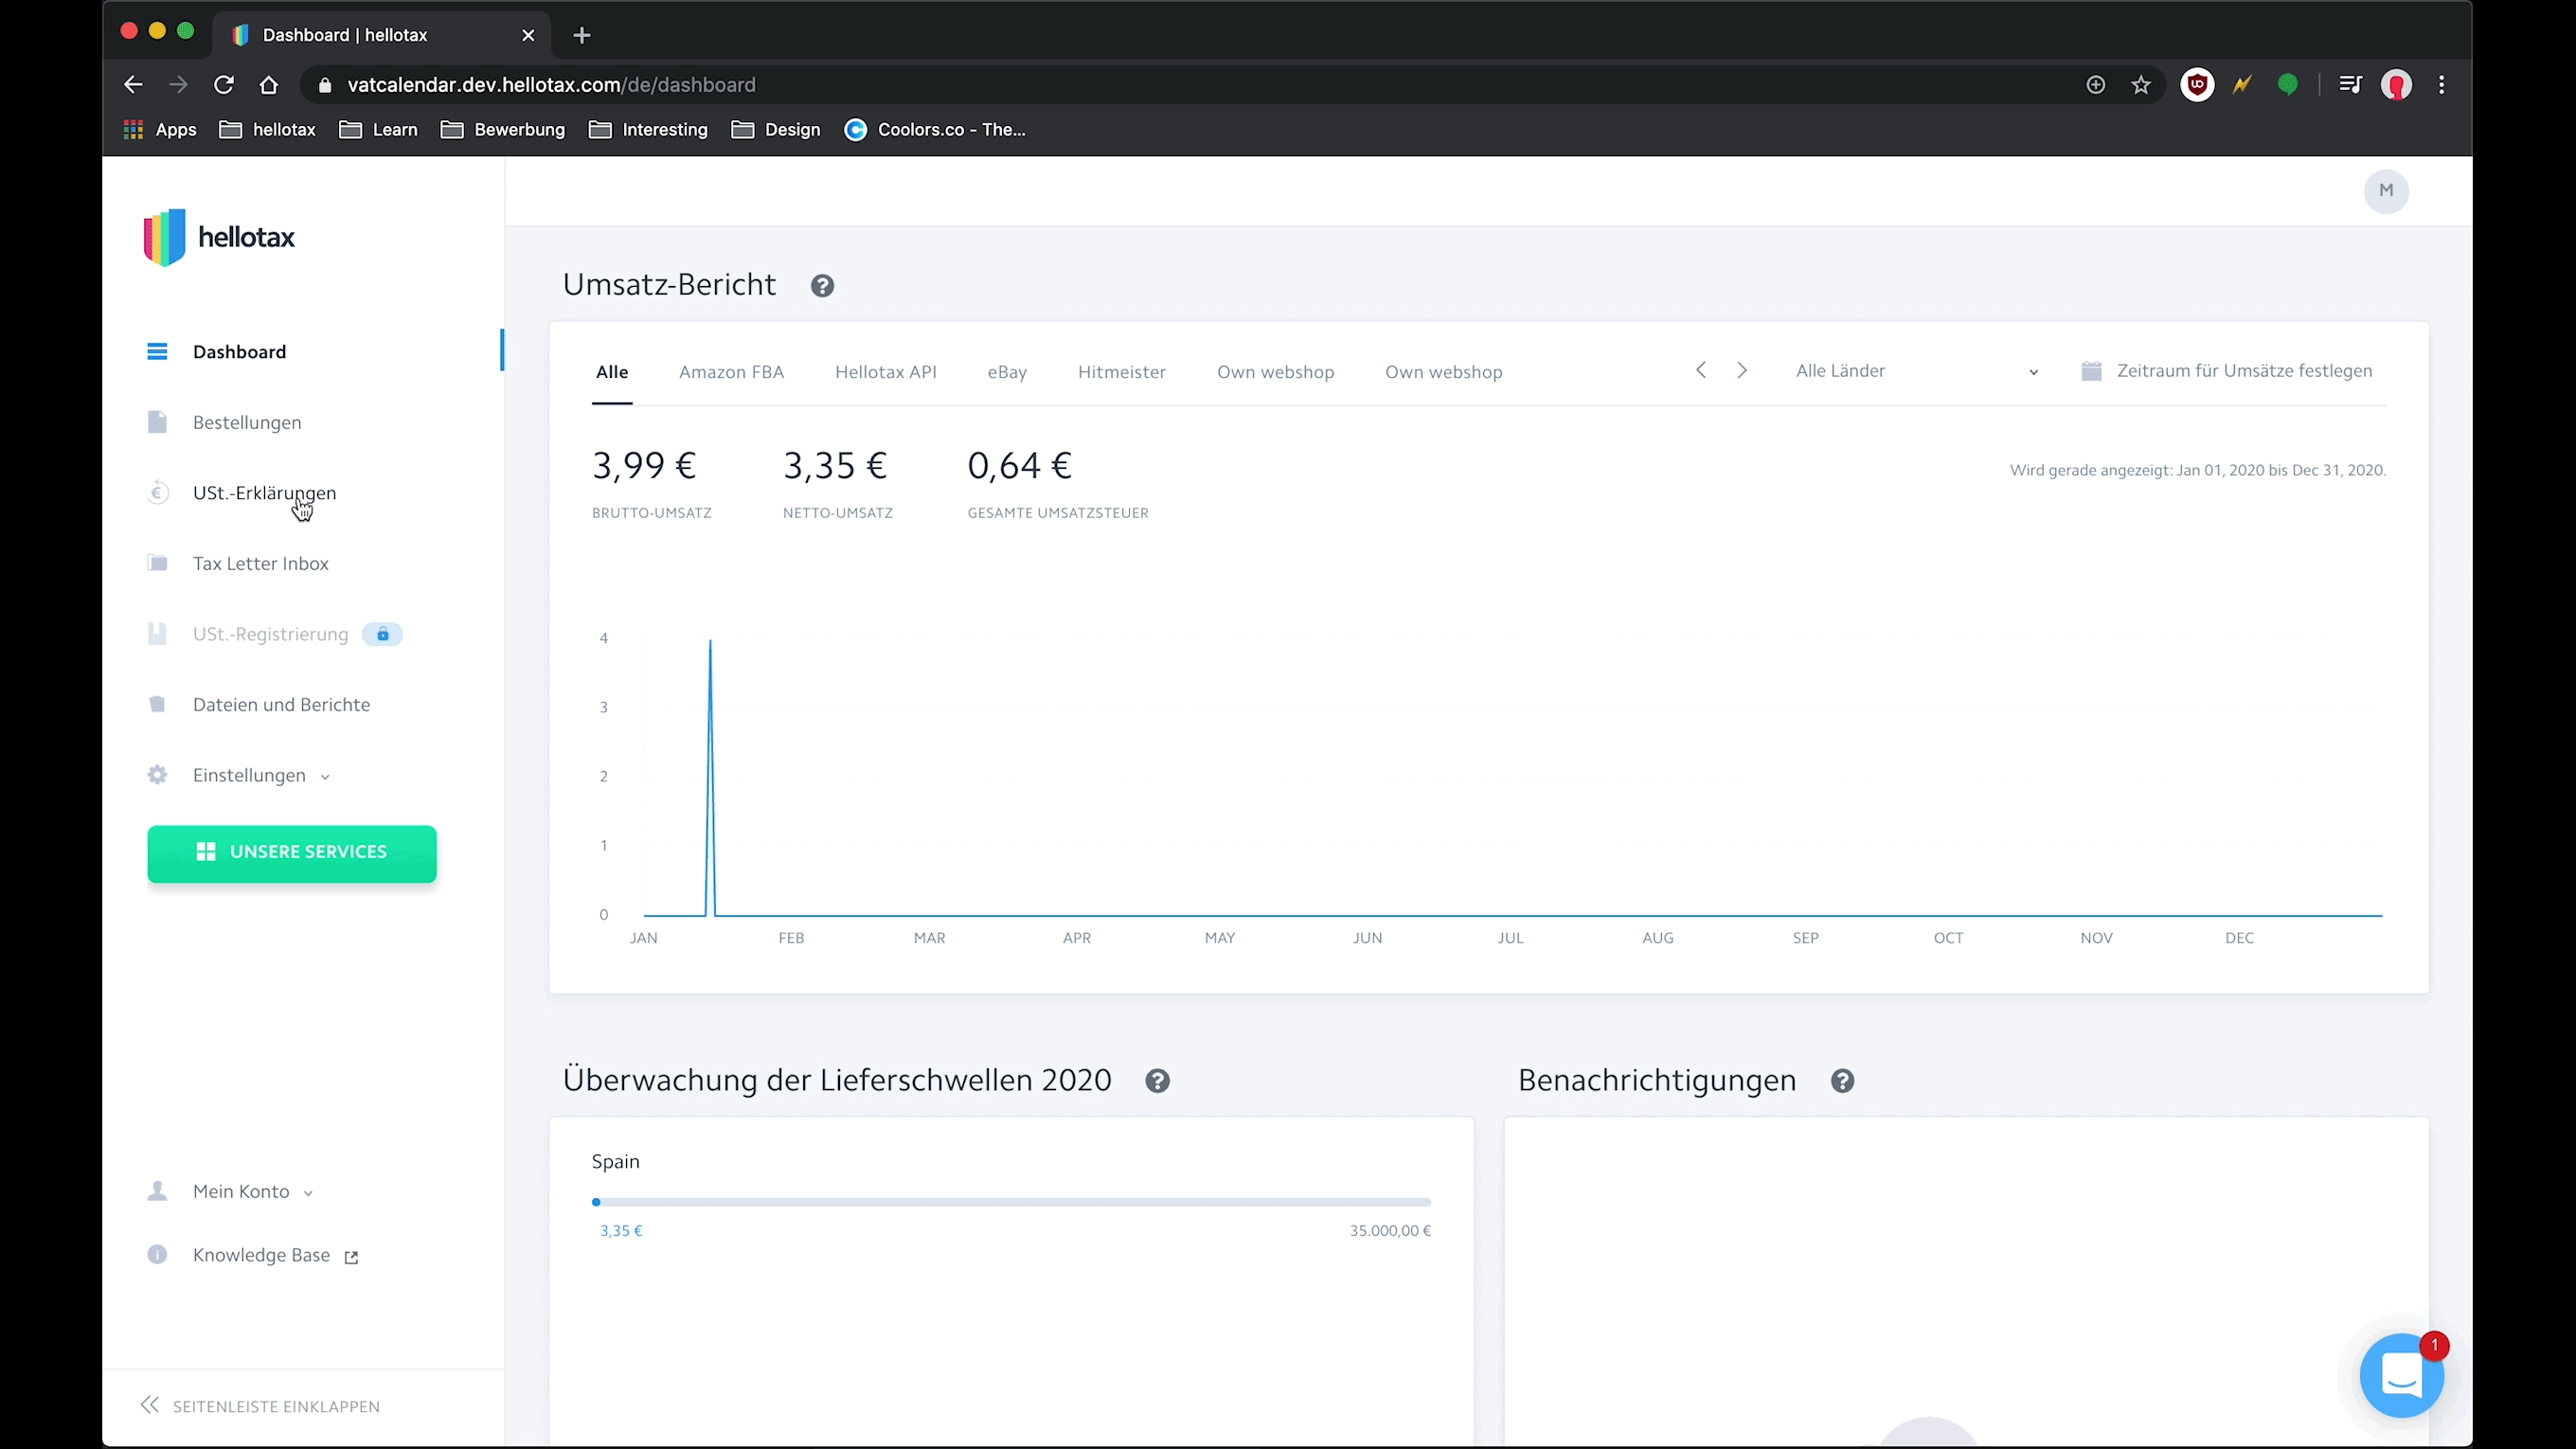Open the uBlock extension icon
Image resolution: width=2576 pixels, height=1449 pixels.
point(2196,85)
